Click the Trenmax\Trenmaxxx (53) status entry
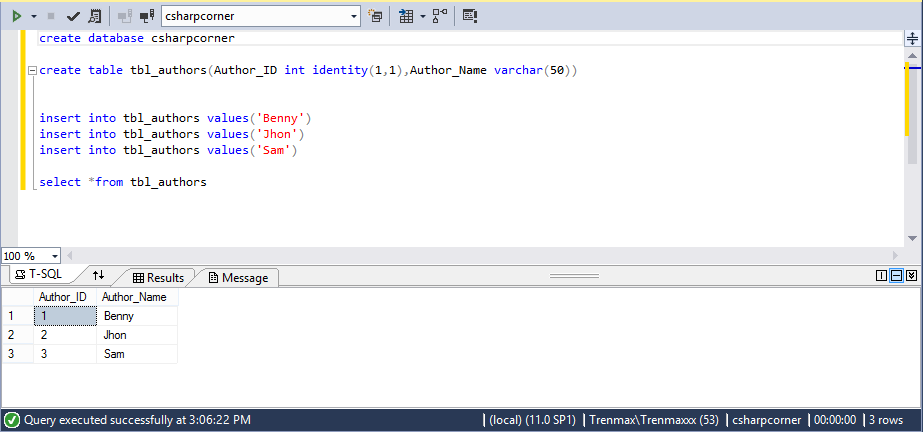This screenshot has height=432, width=923. (654, 420)
